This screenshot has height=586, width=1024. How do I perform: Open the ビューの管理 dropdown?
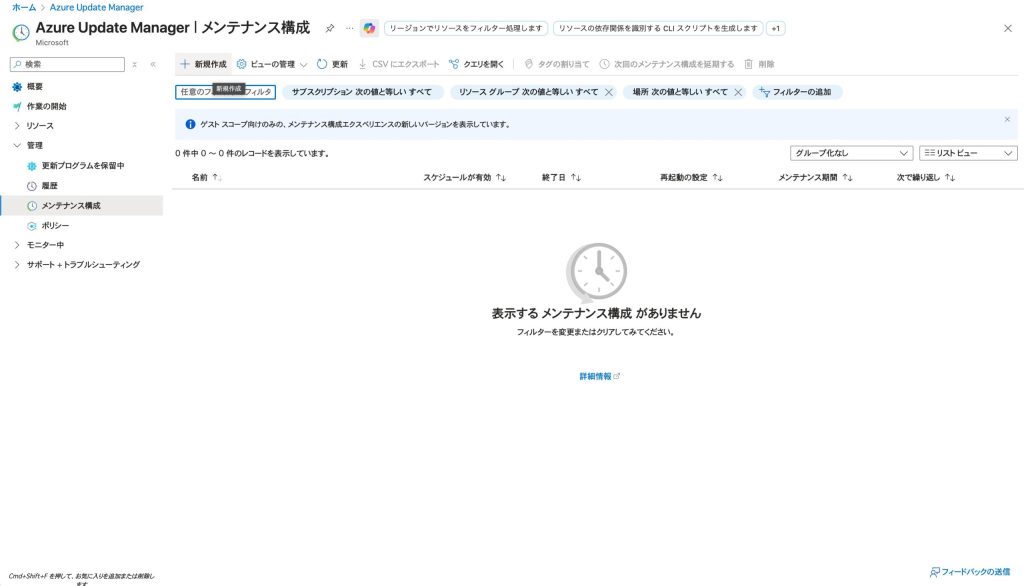[271, 64]
